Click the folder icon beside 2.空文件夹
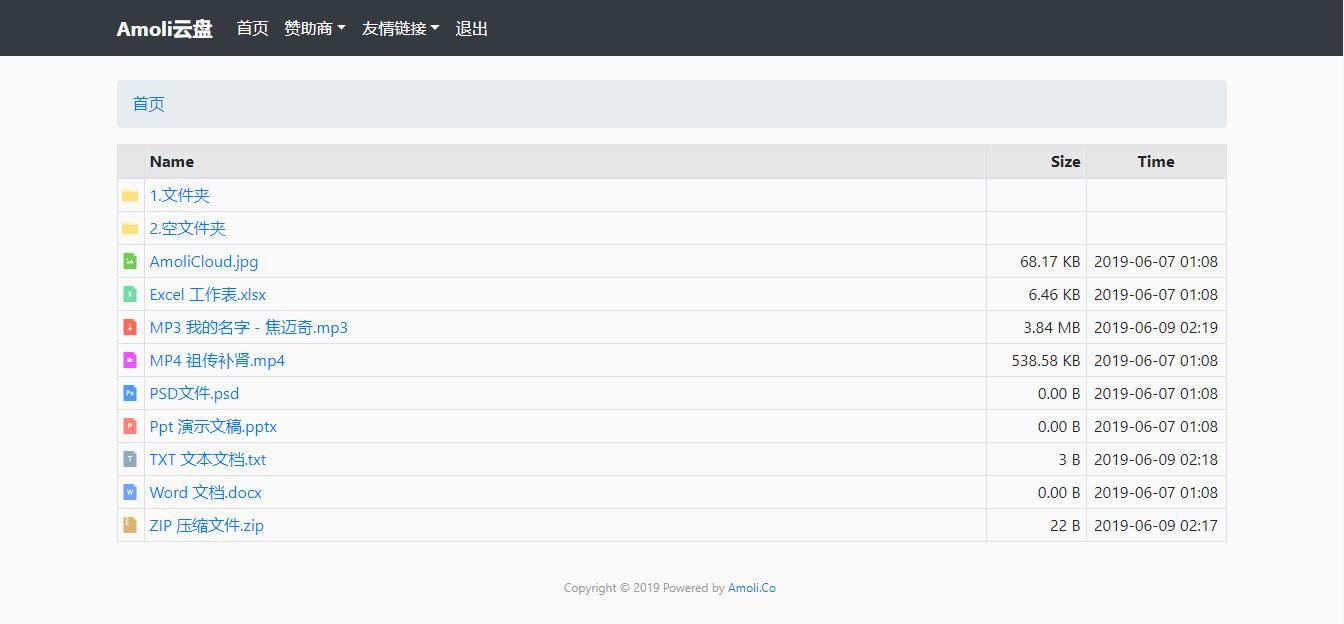 coord(130,229)
